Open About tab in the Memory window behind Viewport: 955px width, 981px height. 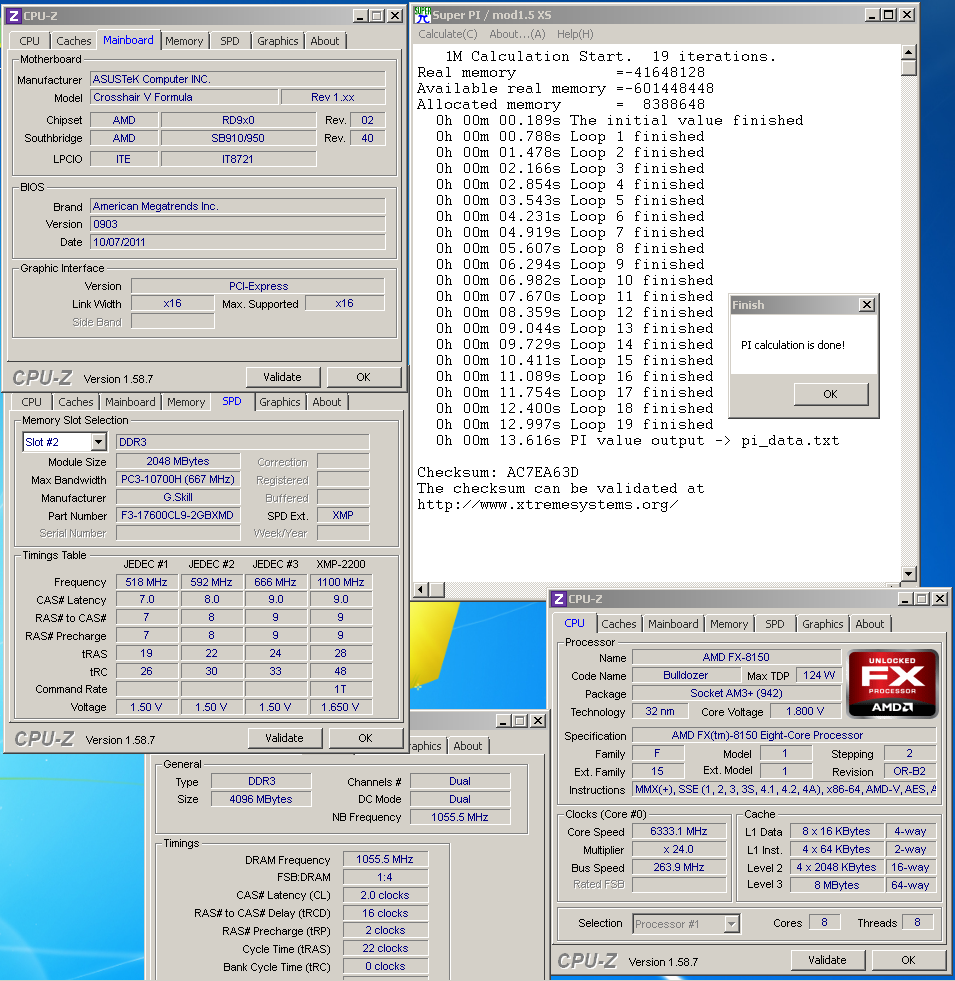click(x=467, y=746)
